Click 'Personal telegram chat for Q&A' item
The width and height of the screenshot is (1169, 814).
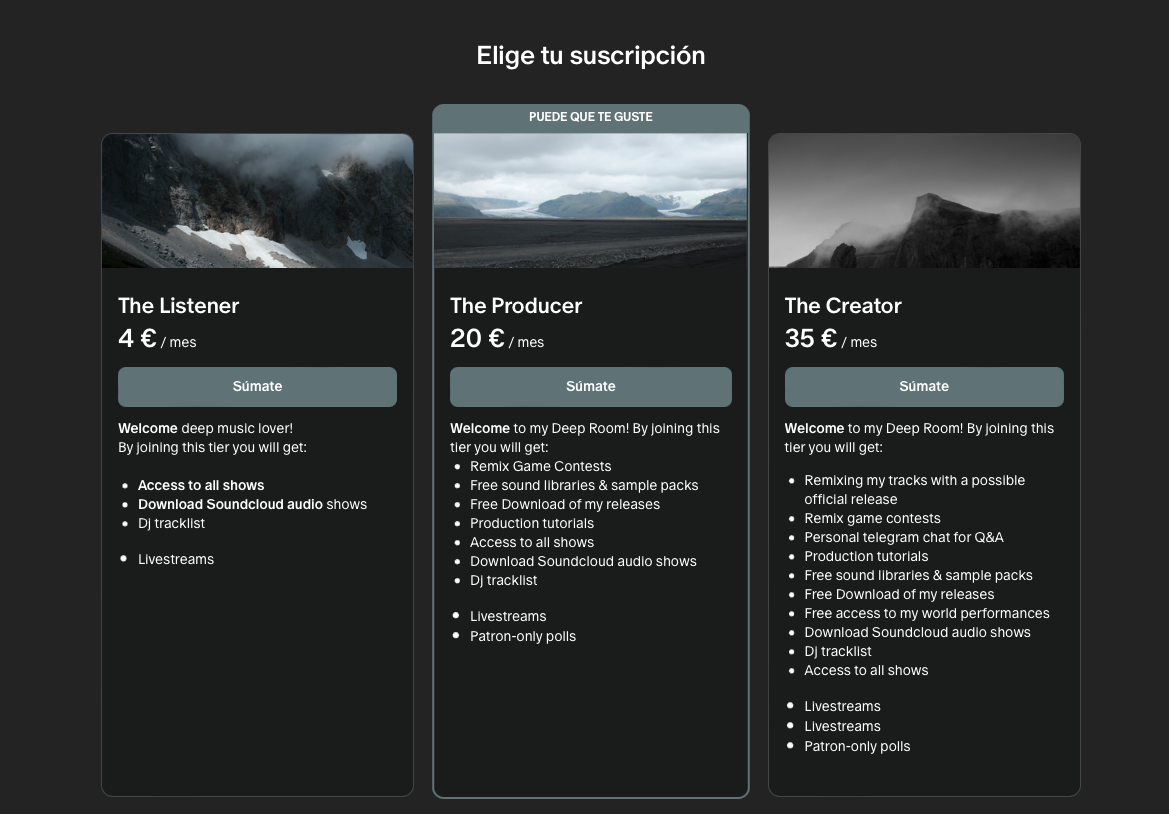tap(903, 537)
